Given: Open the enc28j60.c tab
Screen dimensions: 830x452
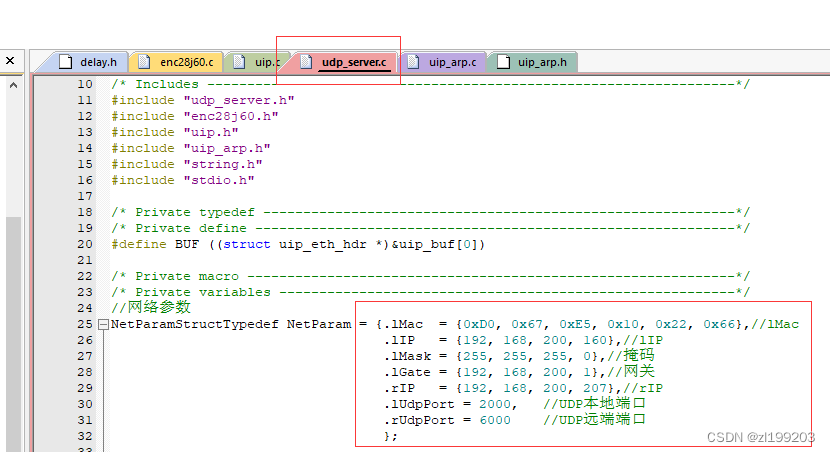Looking at the screenshot, I should [x=176, y=62].
